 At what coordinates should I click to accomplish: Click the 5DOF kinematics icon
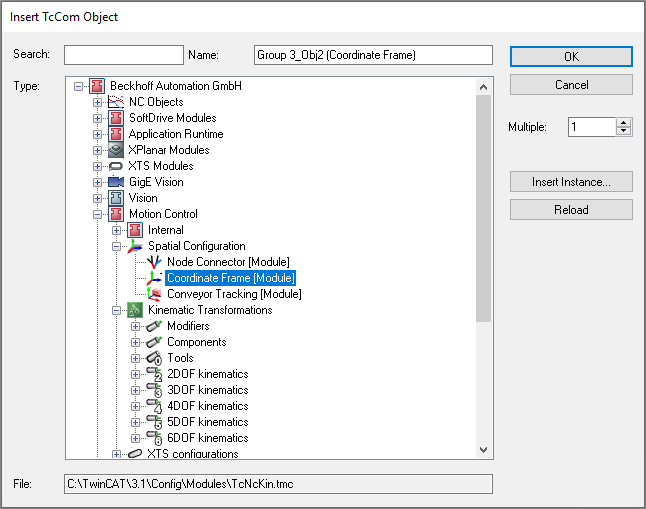tap(154, 422)
